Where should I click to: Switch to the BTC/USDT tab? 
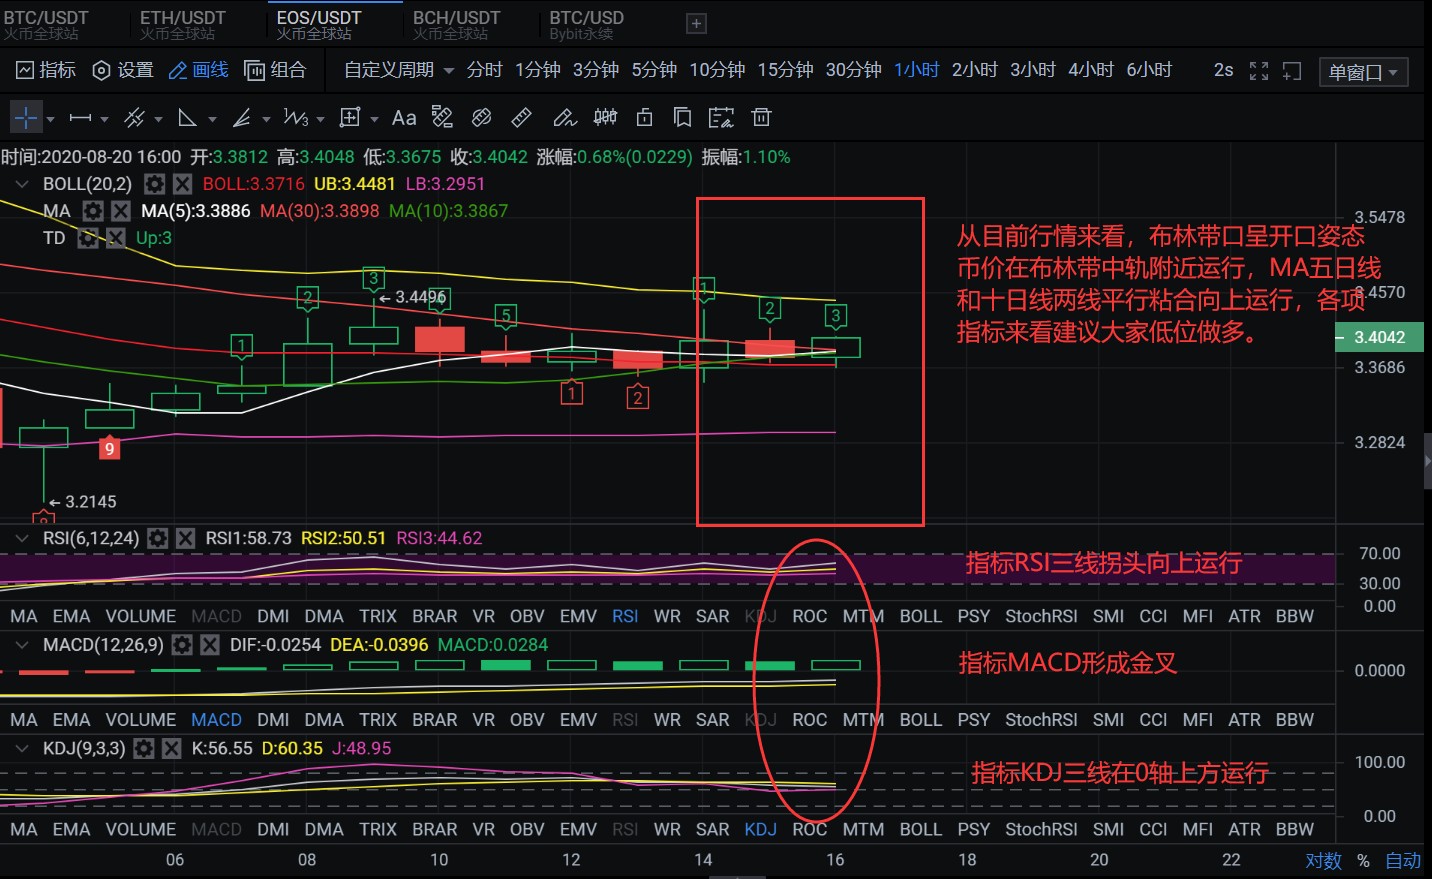coord(46,24)
